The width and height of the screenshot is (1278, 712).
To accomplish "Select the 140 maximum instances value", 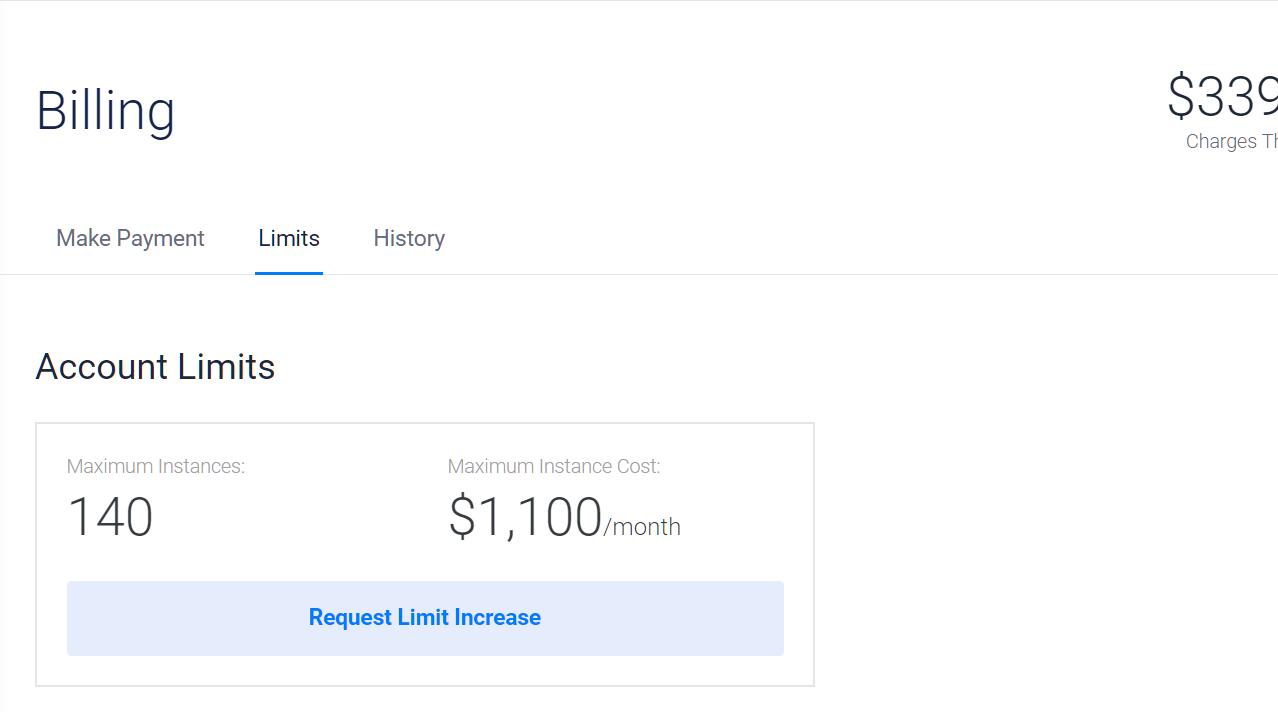I will pos(110,517).
